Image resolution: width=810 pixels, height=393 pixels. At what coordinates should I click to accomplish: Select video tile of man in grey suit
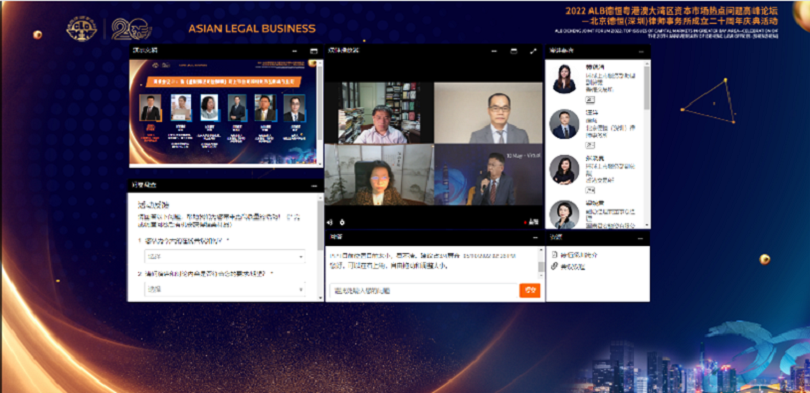point(489,113)
